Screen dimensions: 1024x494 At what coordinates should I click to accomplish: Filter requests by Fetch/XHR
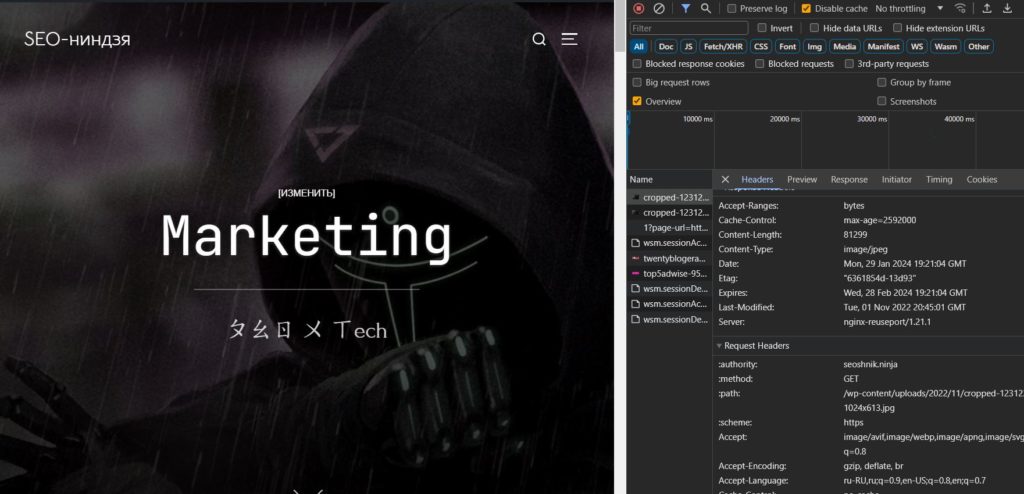[x=723, y=46]
